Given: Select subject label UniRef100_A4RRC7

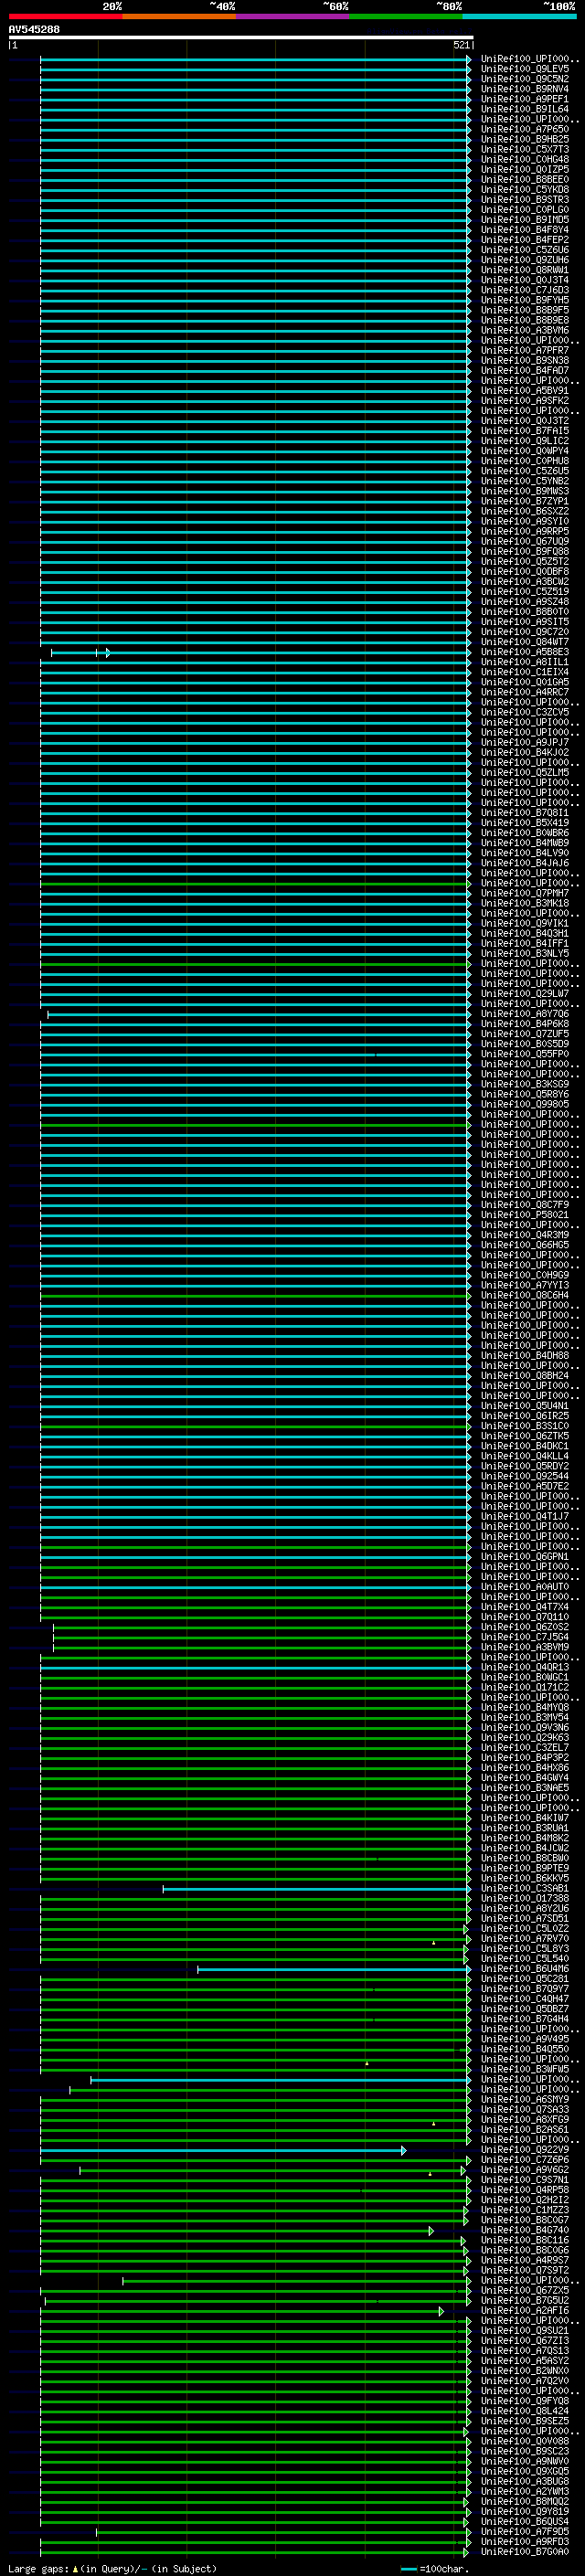Looking at the screenshot, I should tap(524, 693).
